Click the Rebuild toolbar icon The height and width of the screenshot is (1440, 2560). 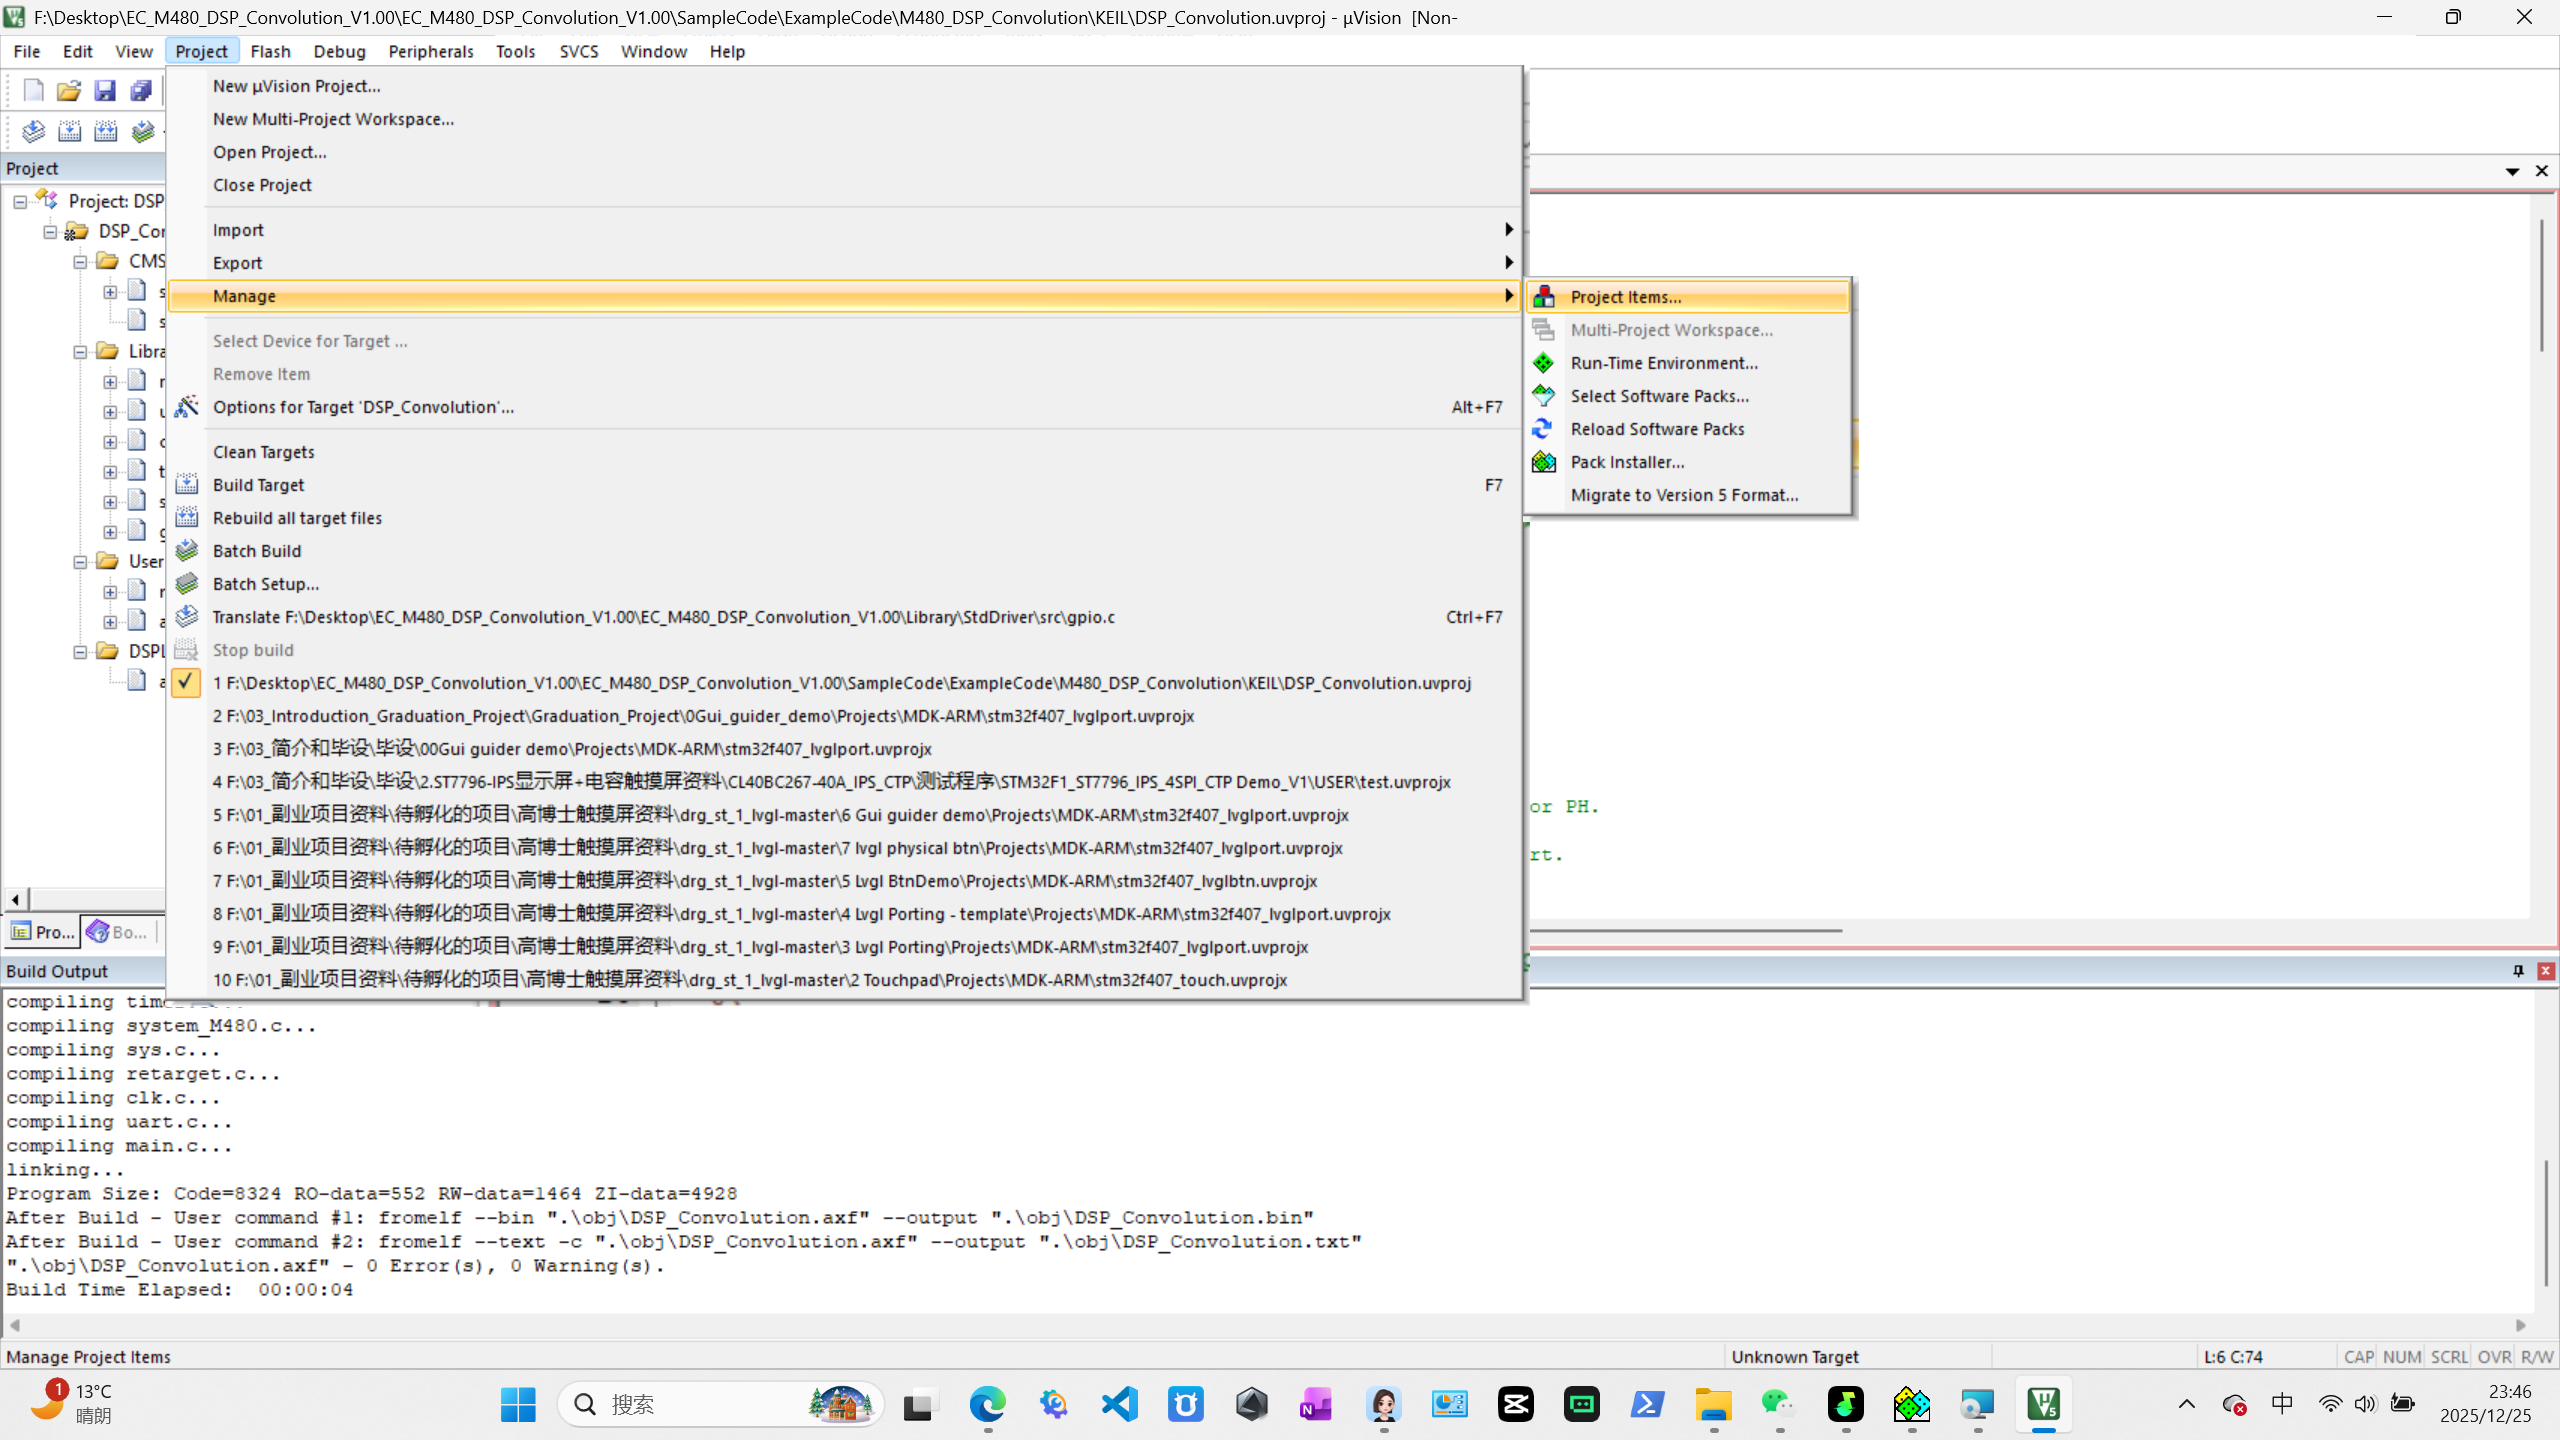(x=106, y=131)
